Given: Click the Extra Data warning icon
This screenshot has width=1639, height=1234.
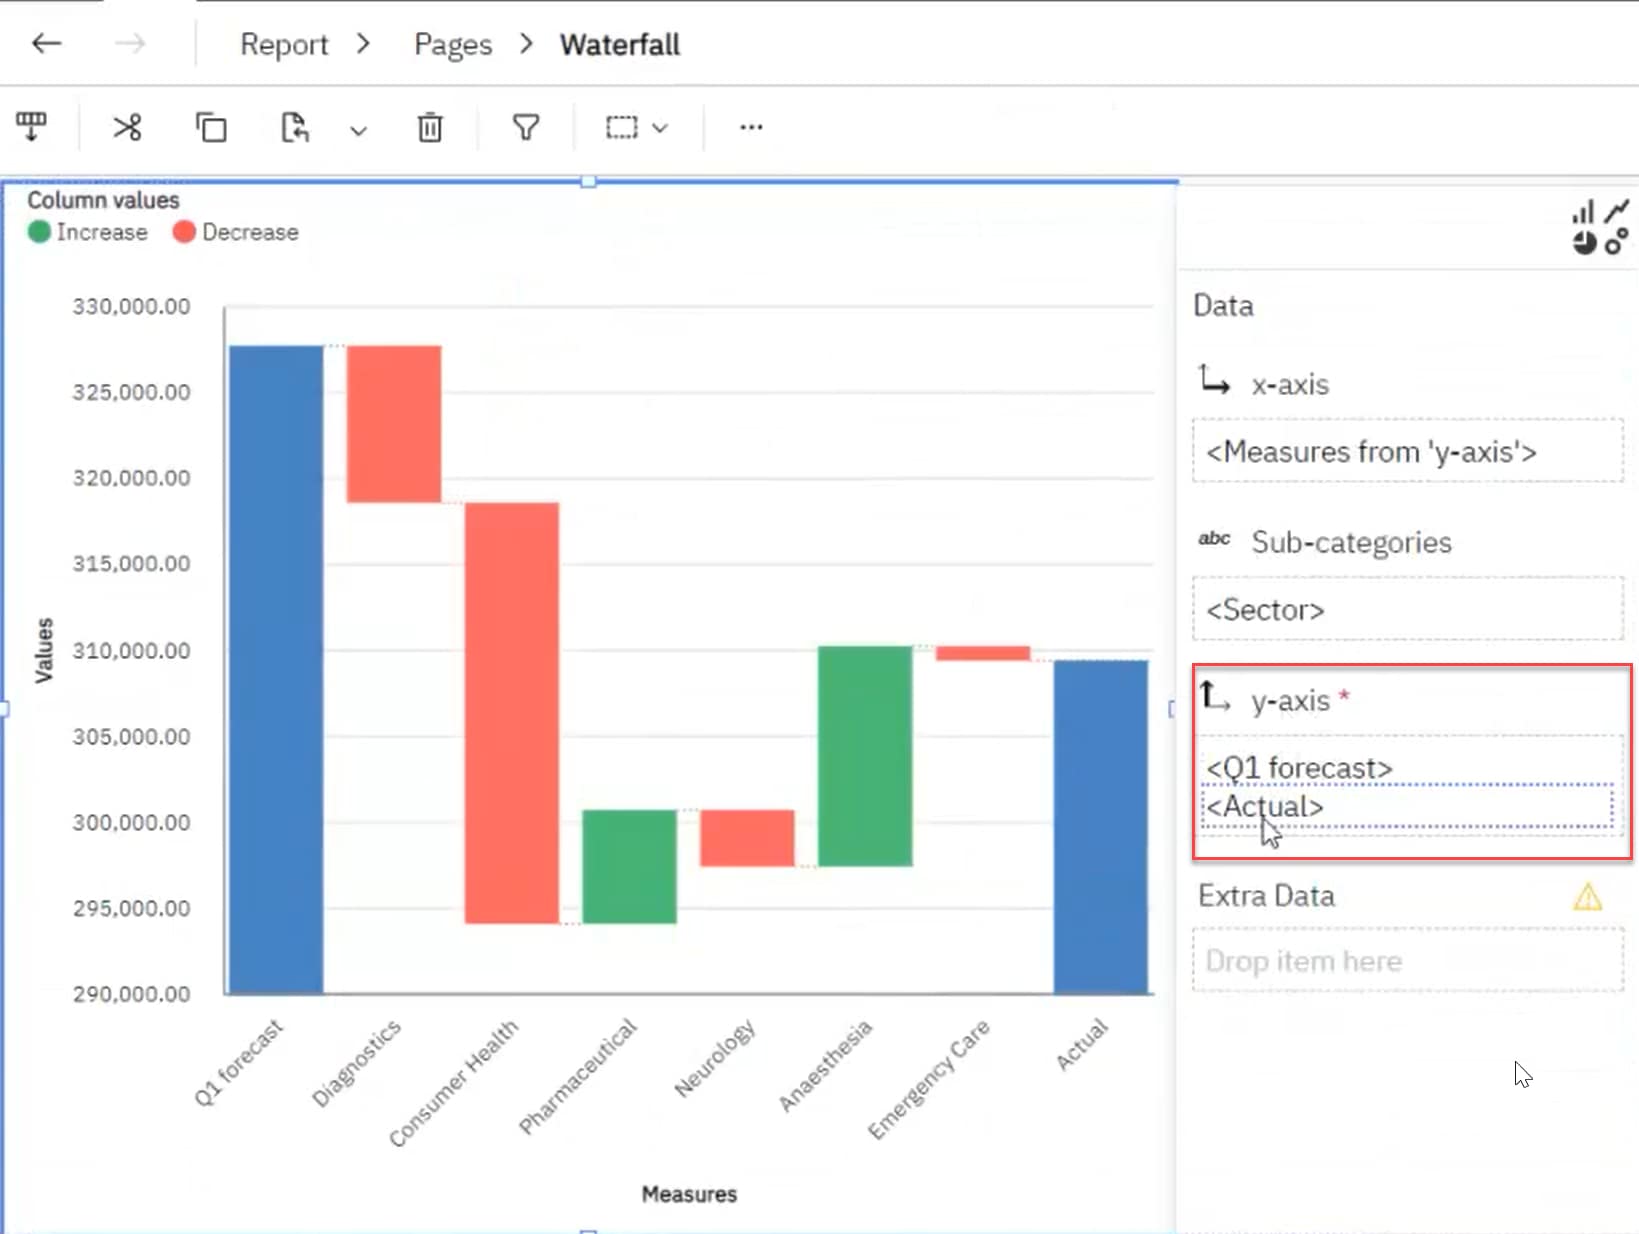Looking at the screenshot, I should coord(1587,897).
